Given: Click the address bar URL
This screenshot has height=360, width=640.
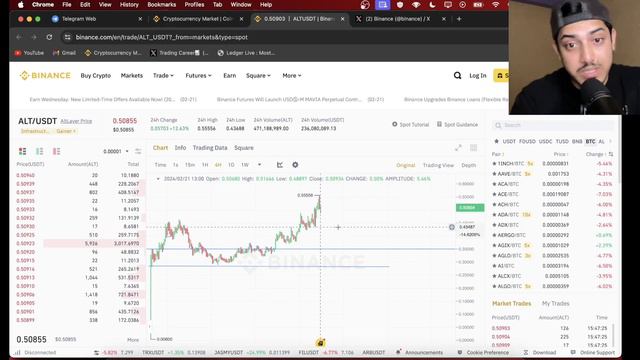Looking at the screenshot, I should click(162, 37).
